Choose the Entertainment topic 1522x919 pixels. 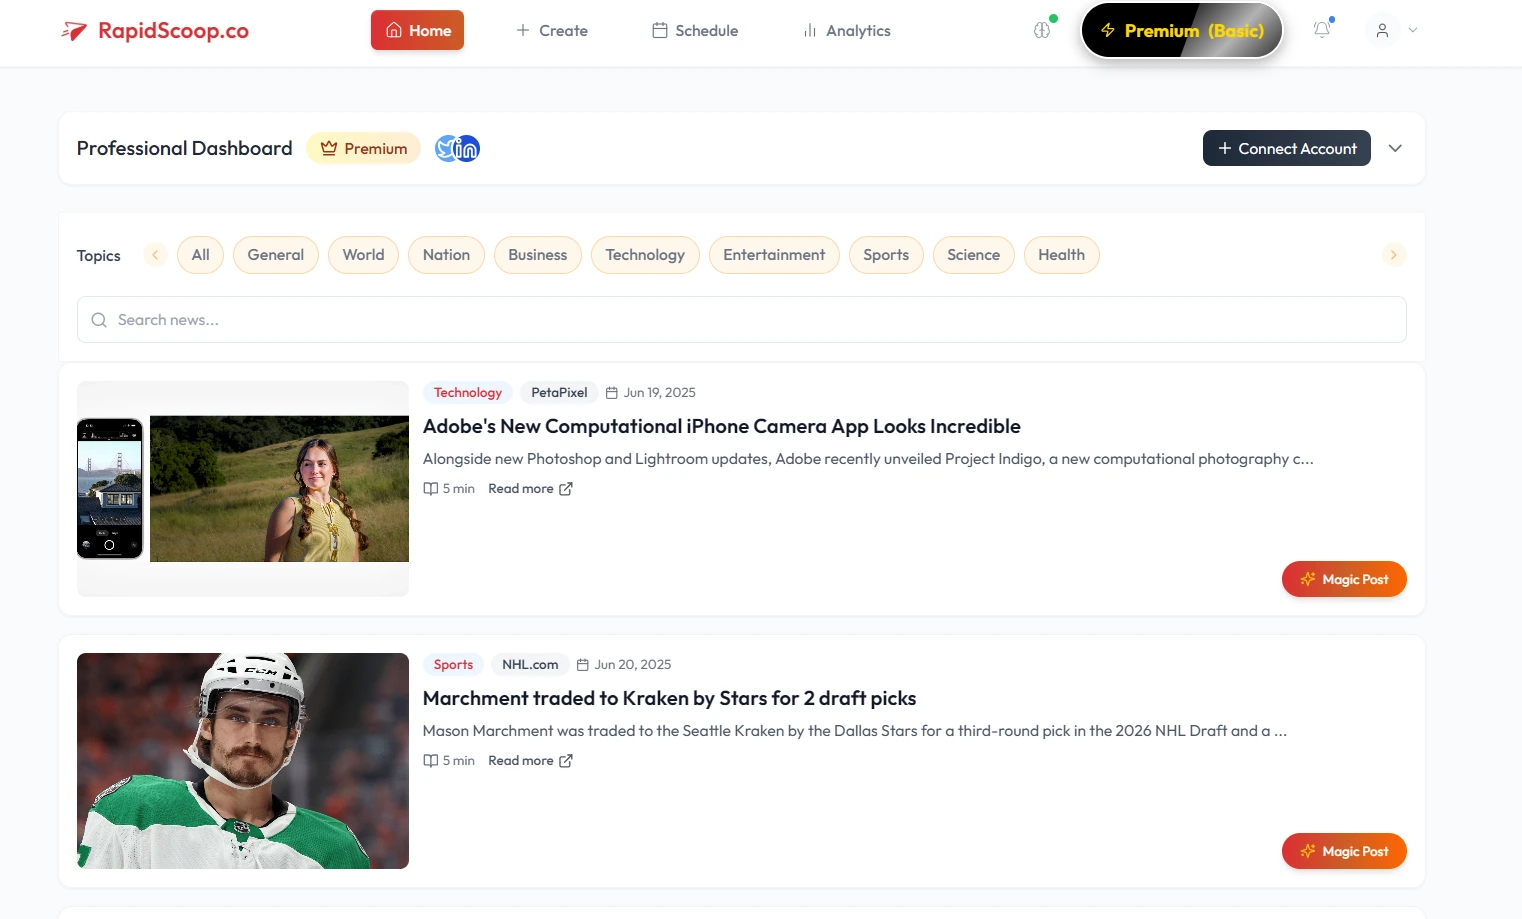coord(774,255)
